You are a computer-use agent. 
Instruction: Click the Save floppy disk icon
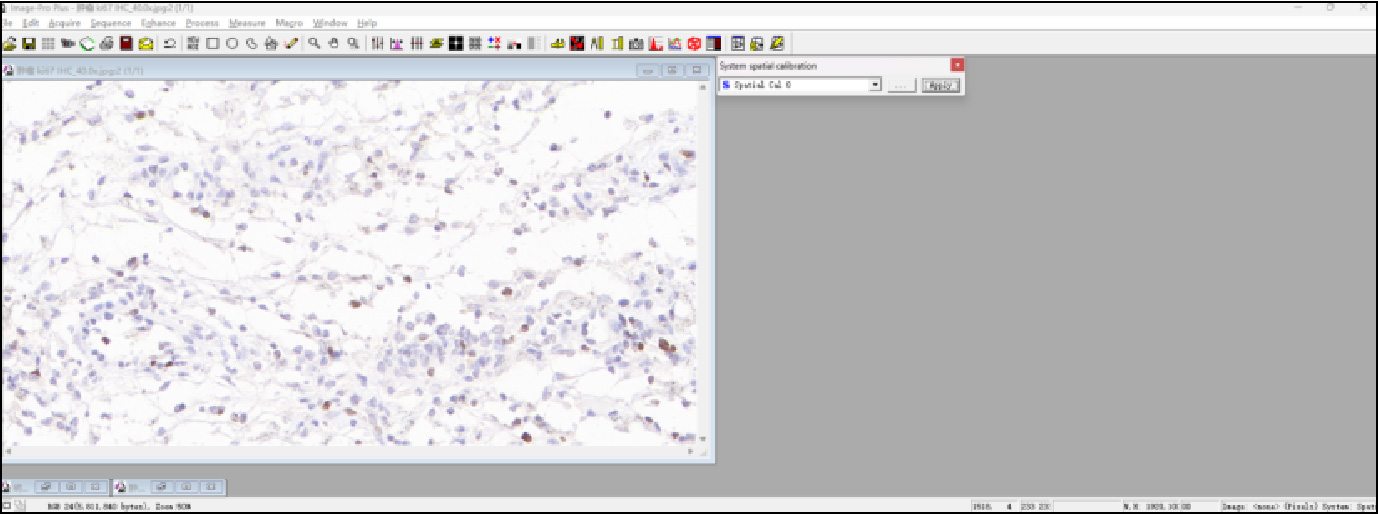29,43
